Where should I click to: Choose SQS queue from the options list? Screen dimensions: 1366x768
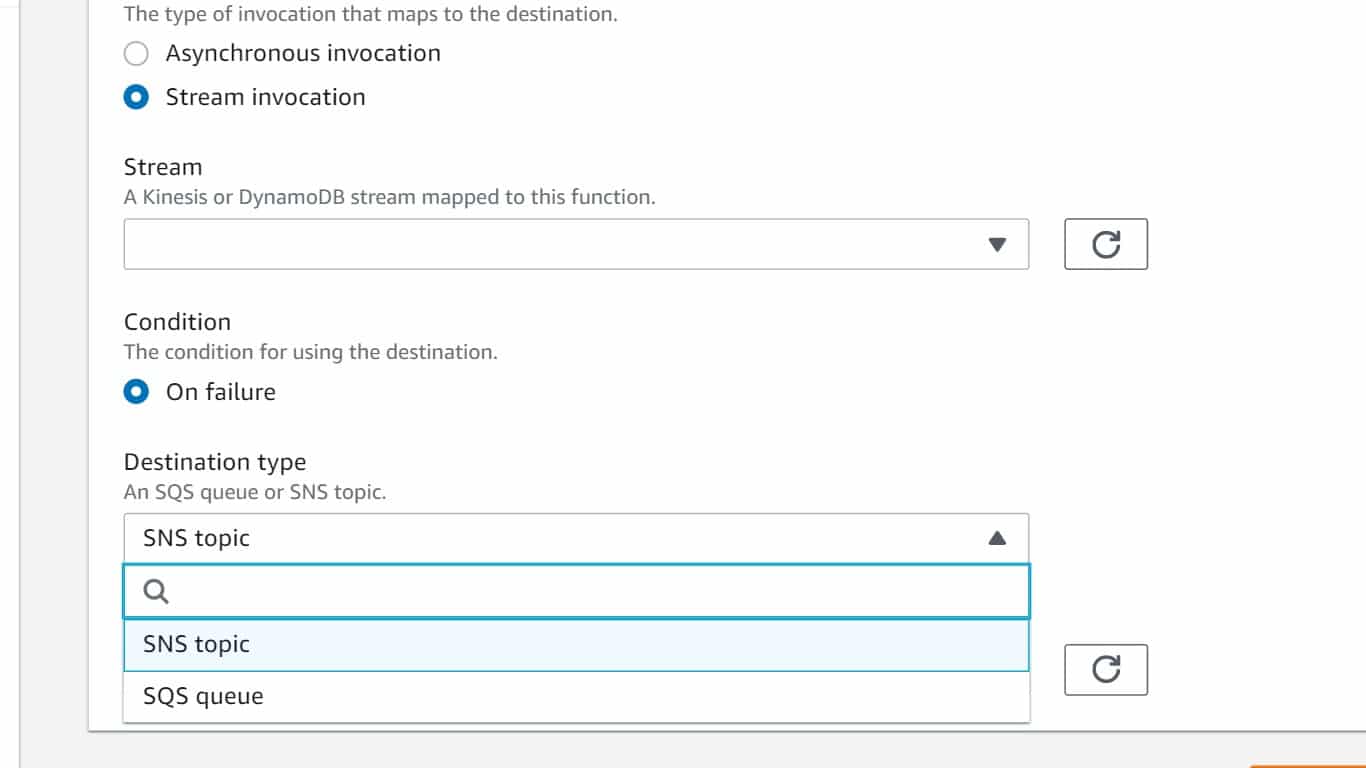pos(203,696)
